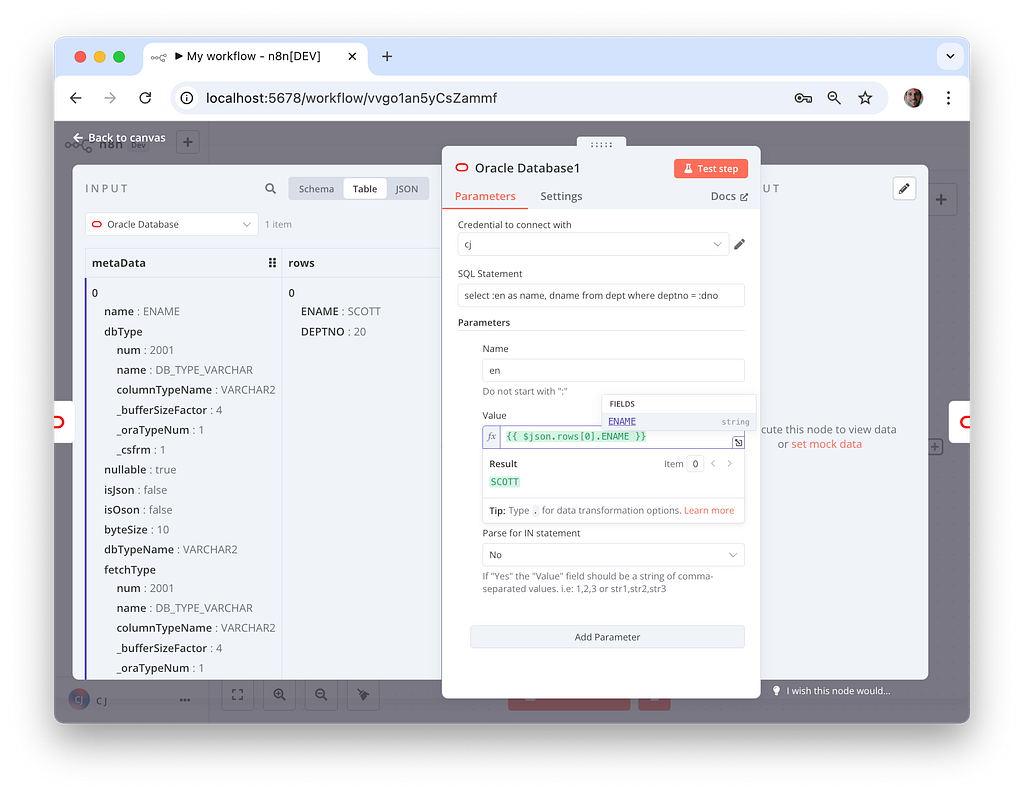Expand the credential dropdown showing cj
This screenshot has width=1024, height=795.
pyautogui.click(x=593, y=244)
